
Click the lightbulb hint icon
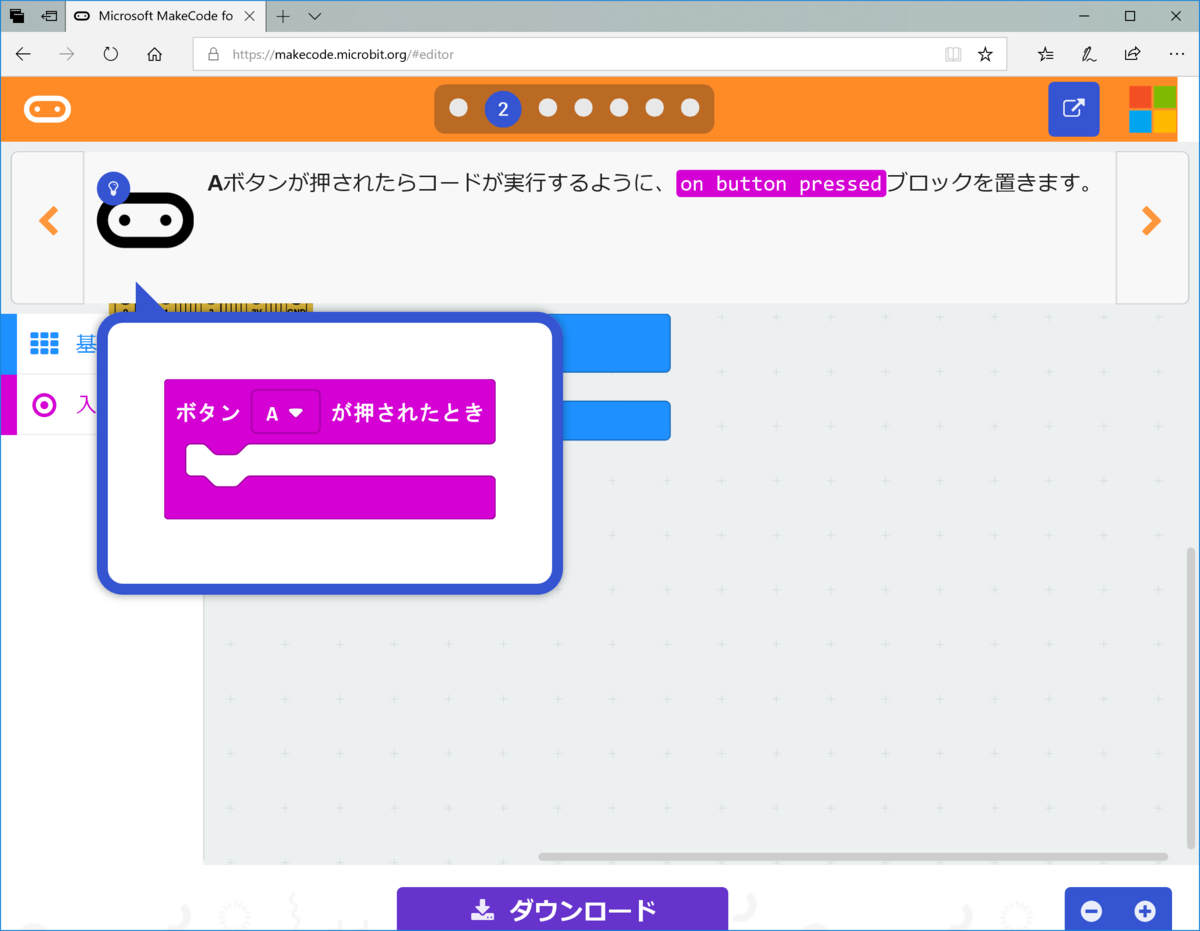(x=114, y=187)
